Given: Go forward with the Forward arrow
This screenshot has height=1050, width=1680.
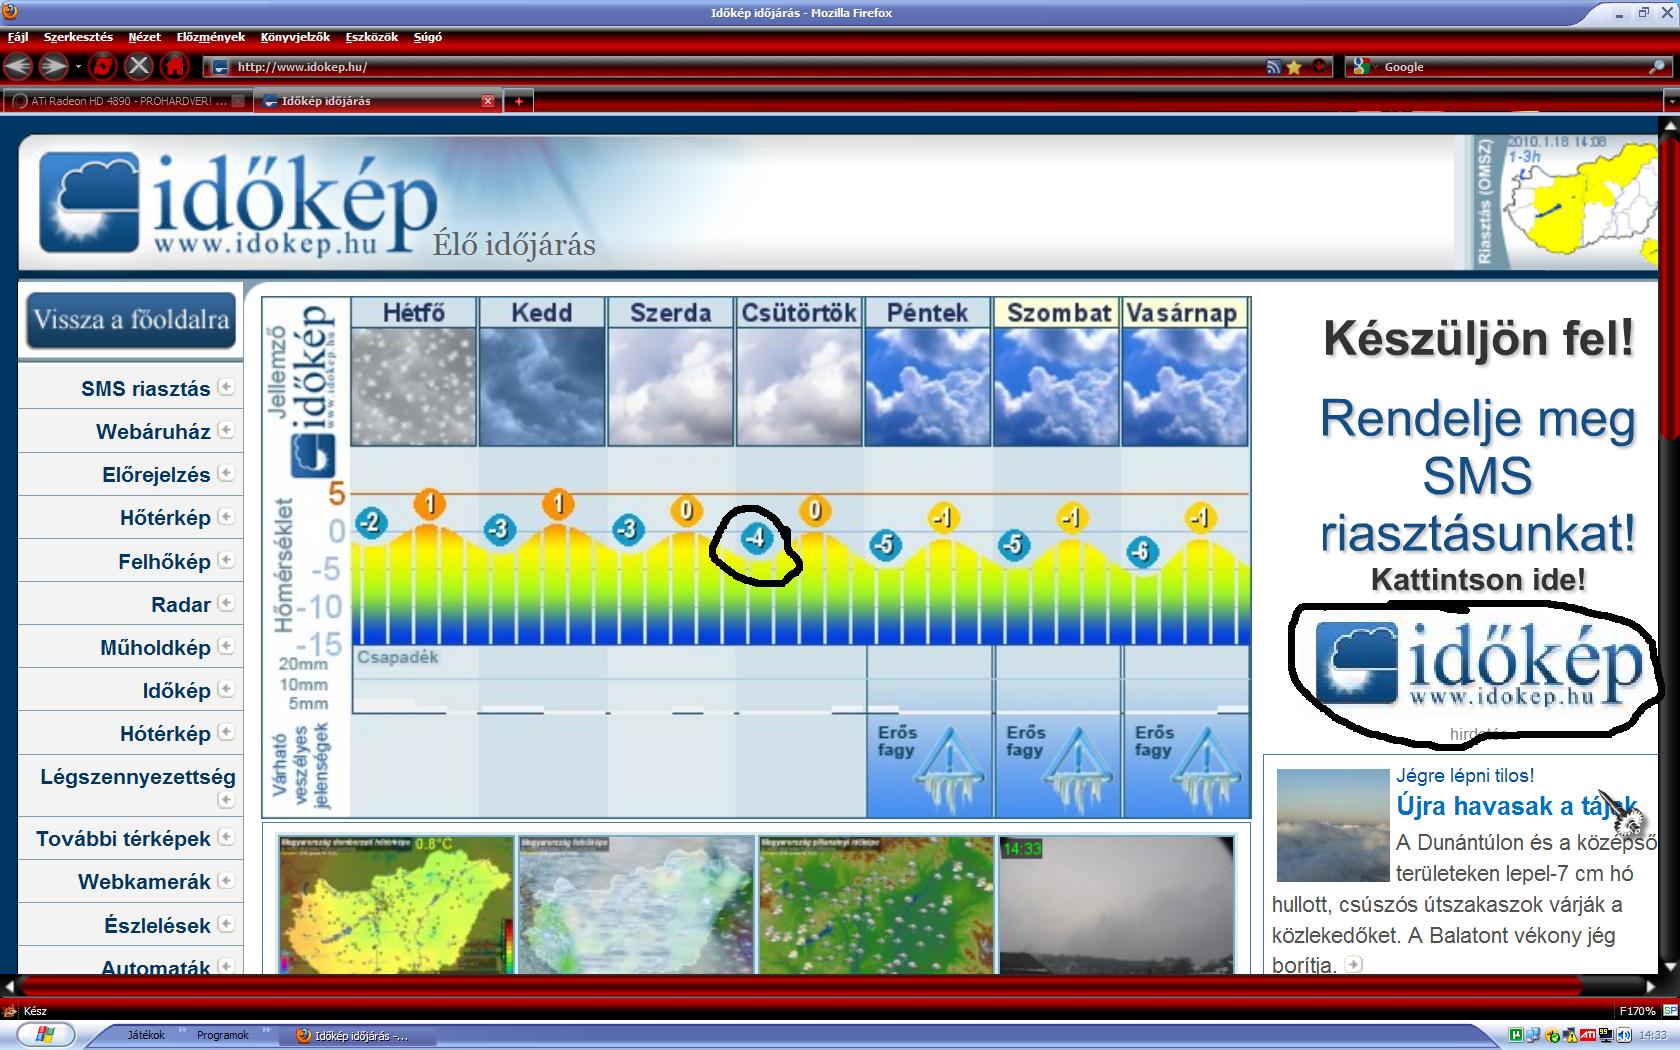Looking at the screenshot, I should click(x=53, y=67).
